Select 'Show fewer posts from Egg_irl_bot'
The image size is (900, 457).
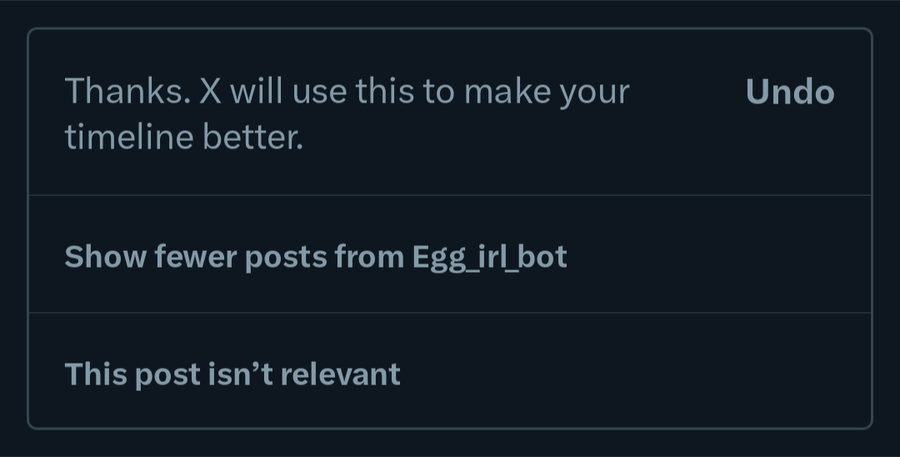click(x=315, y=257)
